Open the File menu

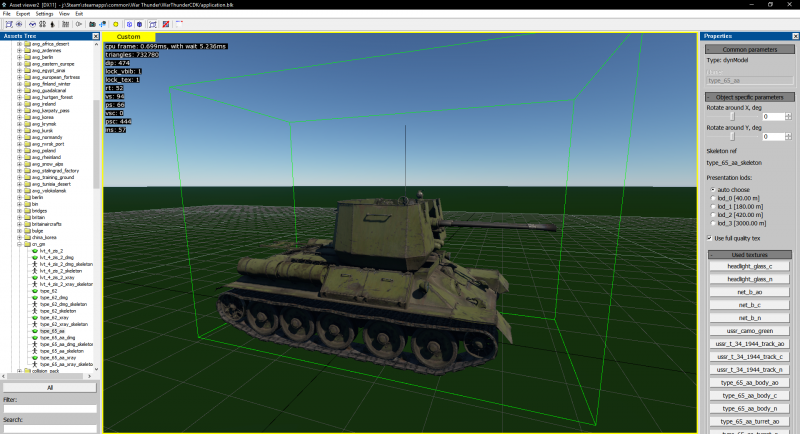point(7,14)
